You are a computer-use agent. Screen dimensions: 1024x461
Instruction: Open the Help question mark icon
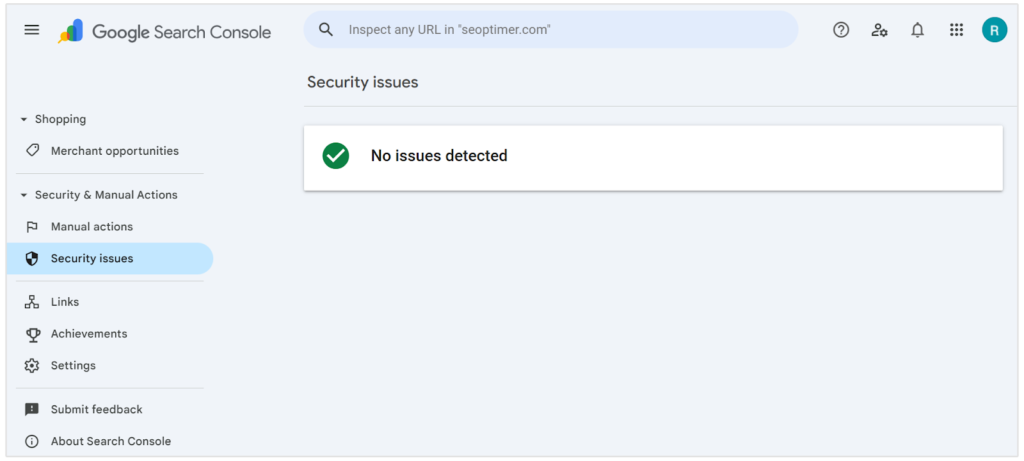coord(841,30)
